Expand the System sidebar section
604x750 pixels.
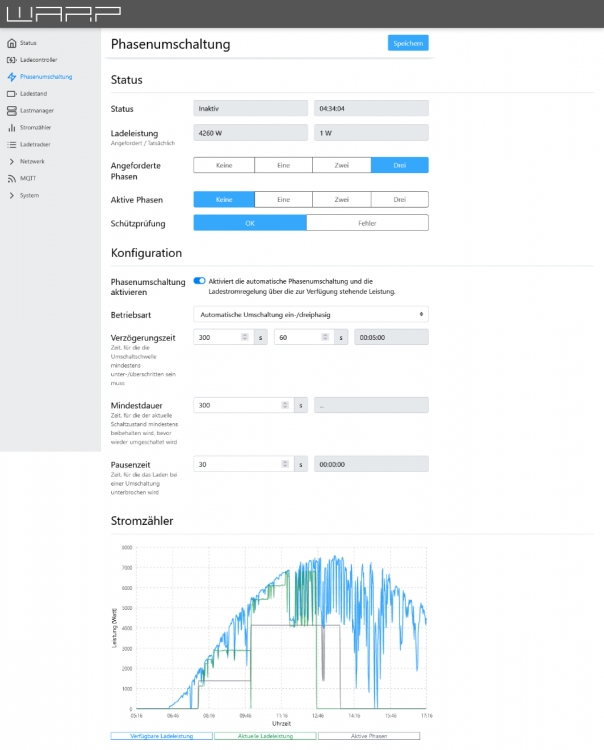click(x=11, y=195)
